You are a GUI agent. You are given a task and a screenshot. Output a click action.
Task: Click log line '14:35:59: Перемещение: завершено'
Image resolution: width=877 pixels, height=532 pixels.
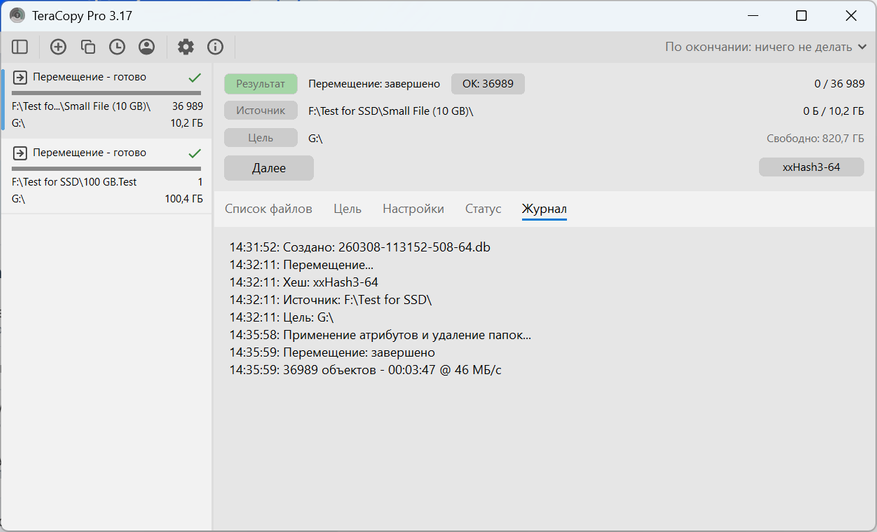[332, 353]
